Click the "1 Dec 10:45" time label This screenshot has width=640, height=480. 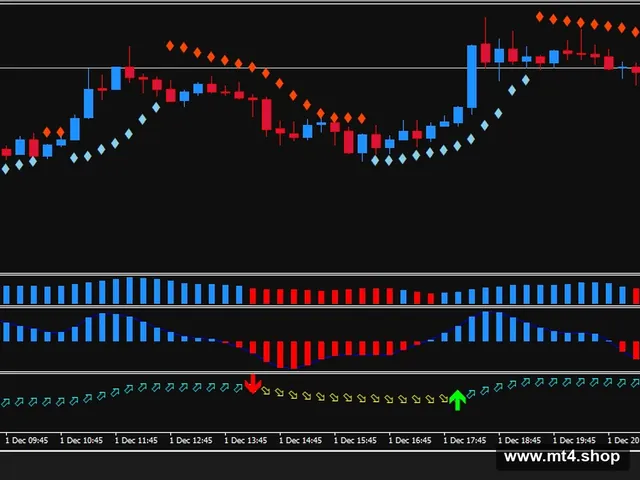[81, 440]
